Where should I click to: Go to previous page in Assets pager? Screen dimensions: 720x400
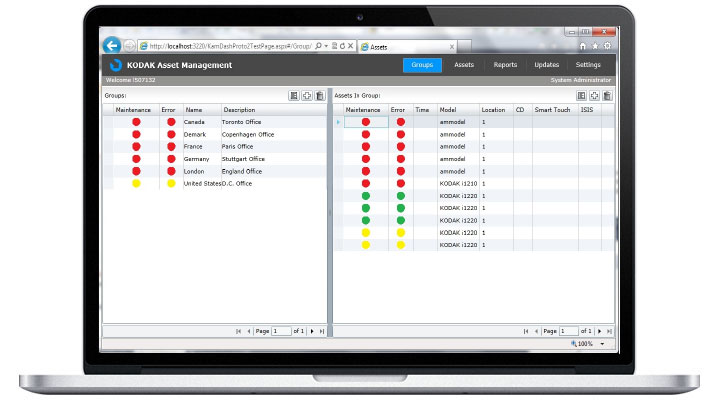click(x=536, y=331)
